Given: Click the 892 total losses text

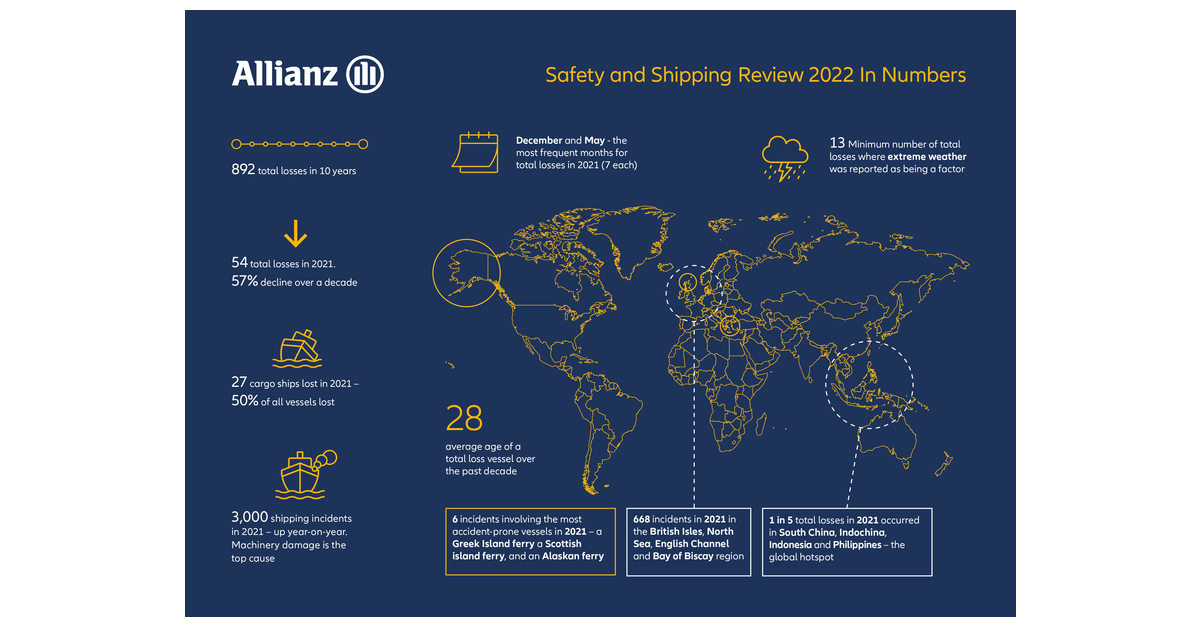Looking at the screenshot, I should tap(290, 170).
